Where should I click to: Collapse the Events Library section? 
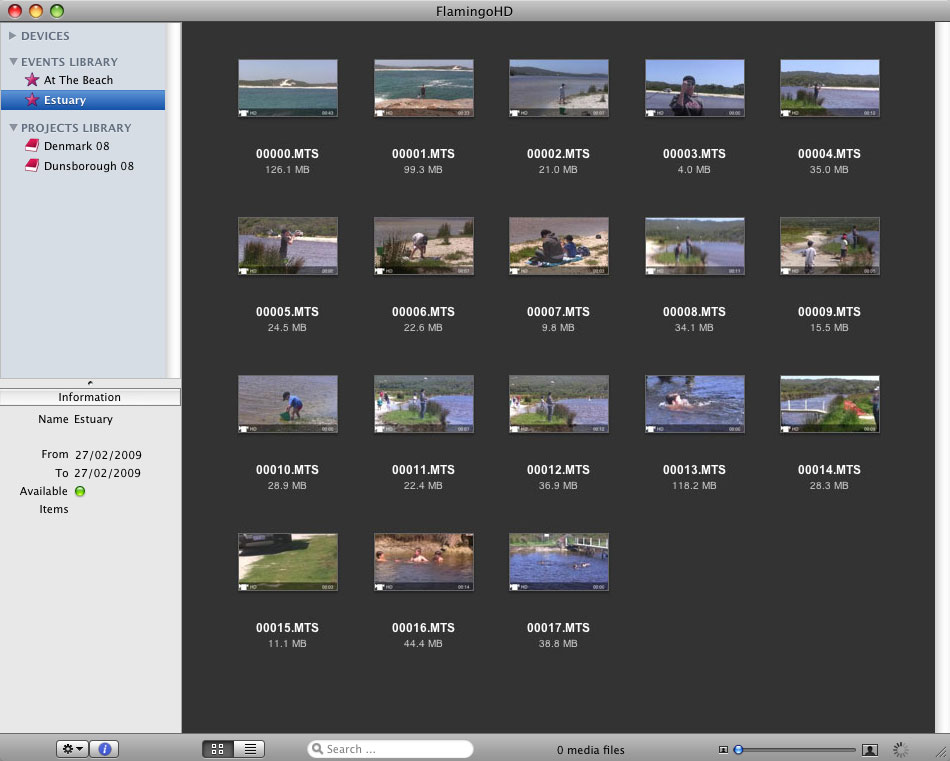pyautogui.click(x=13, y=62)
